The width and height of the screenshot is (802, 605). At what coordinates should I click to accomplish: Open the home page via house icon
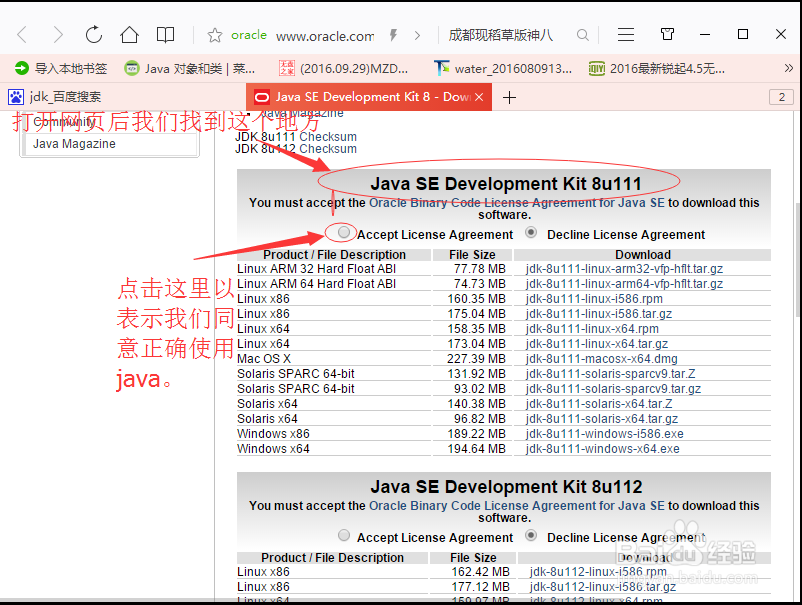pos(129,35)
